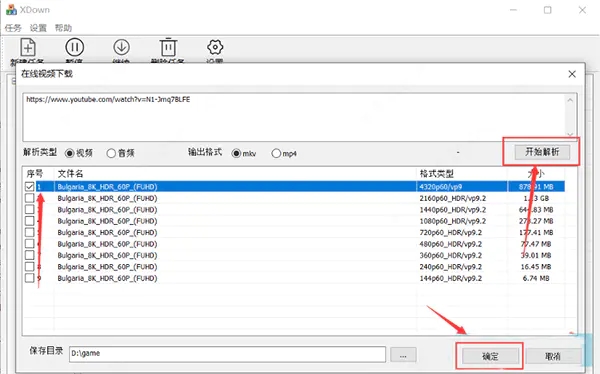Click the 4320p60/vp9 format cell
Image resolution: width=600 pixels, height=374 pixels.
(x=441, y=187)
